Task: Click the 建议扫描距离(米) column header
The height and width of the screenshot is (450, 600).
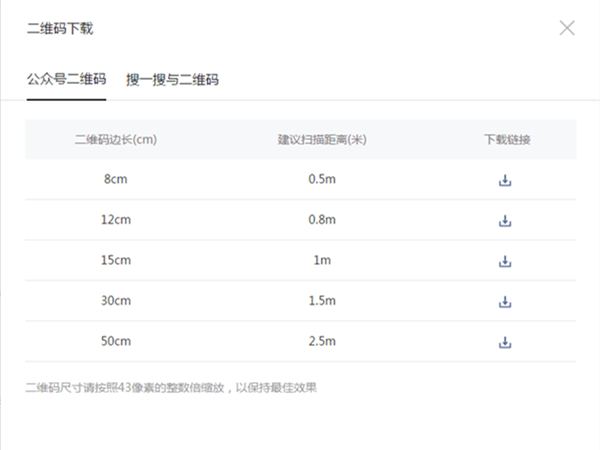Action: click(x=322, y=140)
